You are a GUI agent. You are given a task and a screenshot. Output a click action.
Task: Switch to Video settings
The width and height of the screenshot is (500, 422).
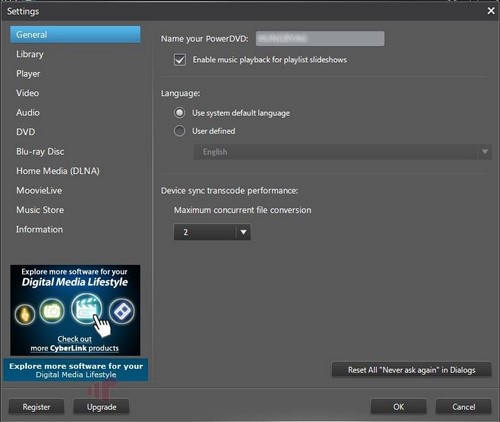pyautogui.click(x=28, y=93)
